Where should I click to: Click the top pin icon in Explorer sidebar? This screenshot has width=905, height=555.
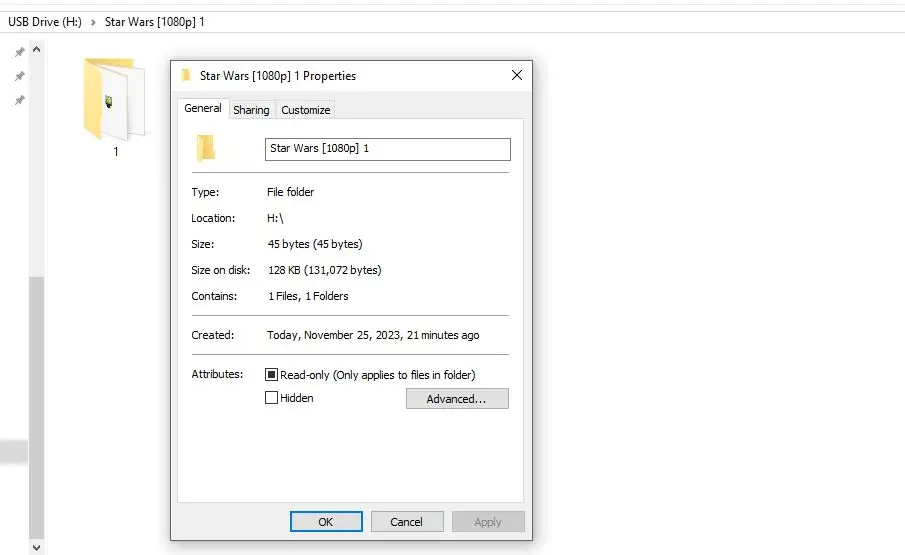20,52
